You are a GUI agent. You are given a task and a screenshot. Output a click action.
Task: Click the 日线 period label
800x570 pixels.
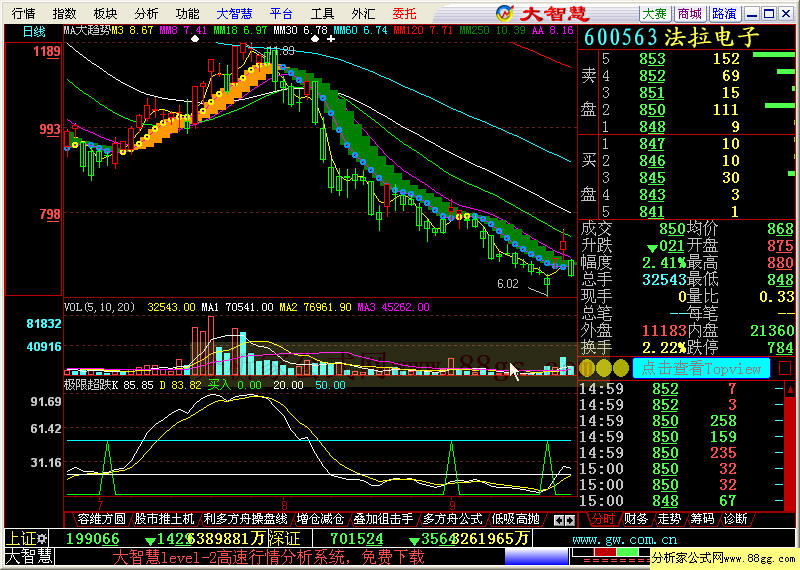(34, 32)
